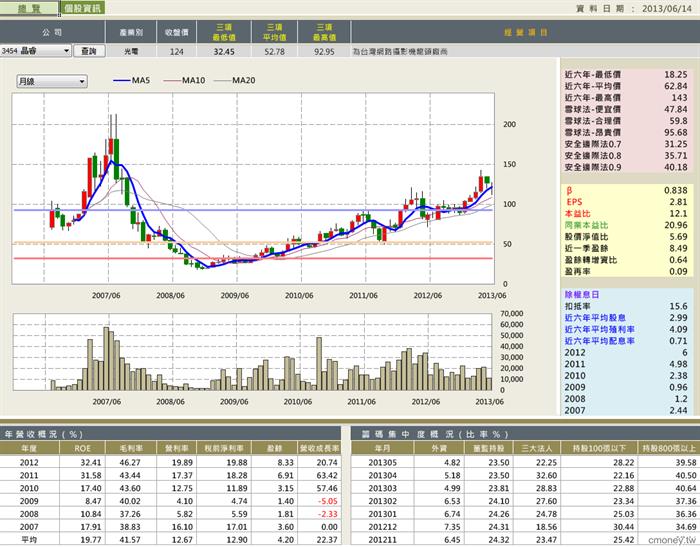The width and height of the screenshot is (700, 547).
Task: Select the 2012 row in annual revenue table
Action: (x=171, y=463)
